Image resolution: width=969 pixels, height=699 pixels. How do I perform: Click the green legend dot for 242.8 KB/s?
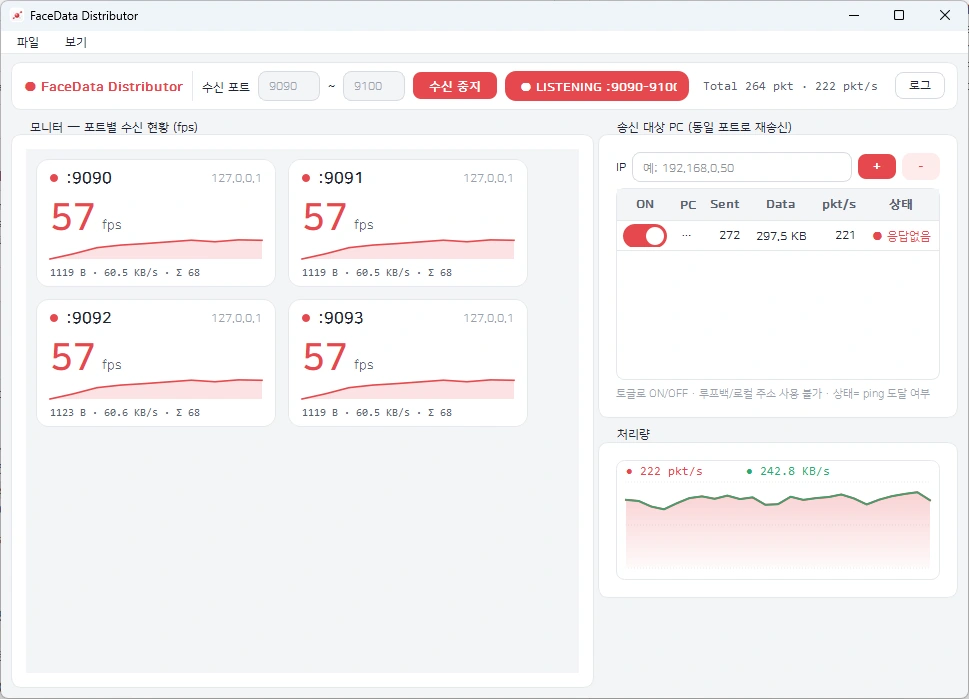click(x=749, y=472)
